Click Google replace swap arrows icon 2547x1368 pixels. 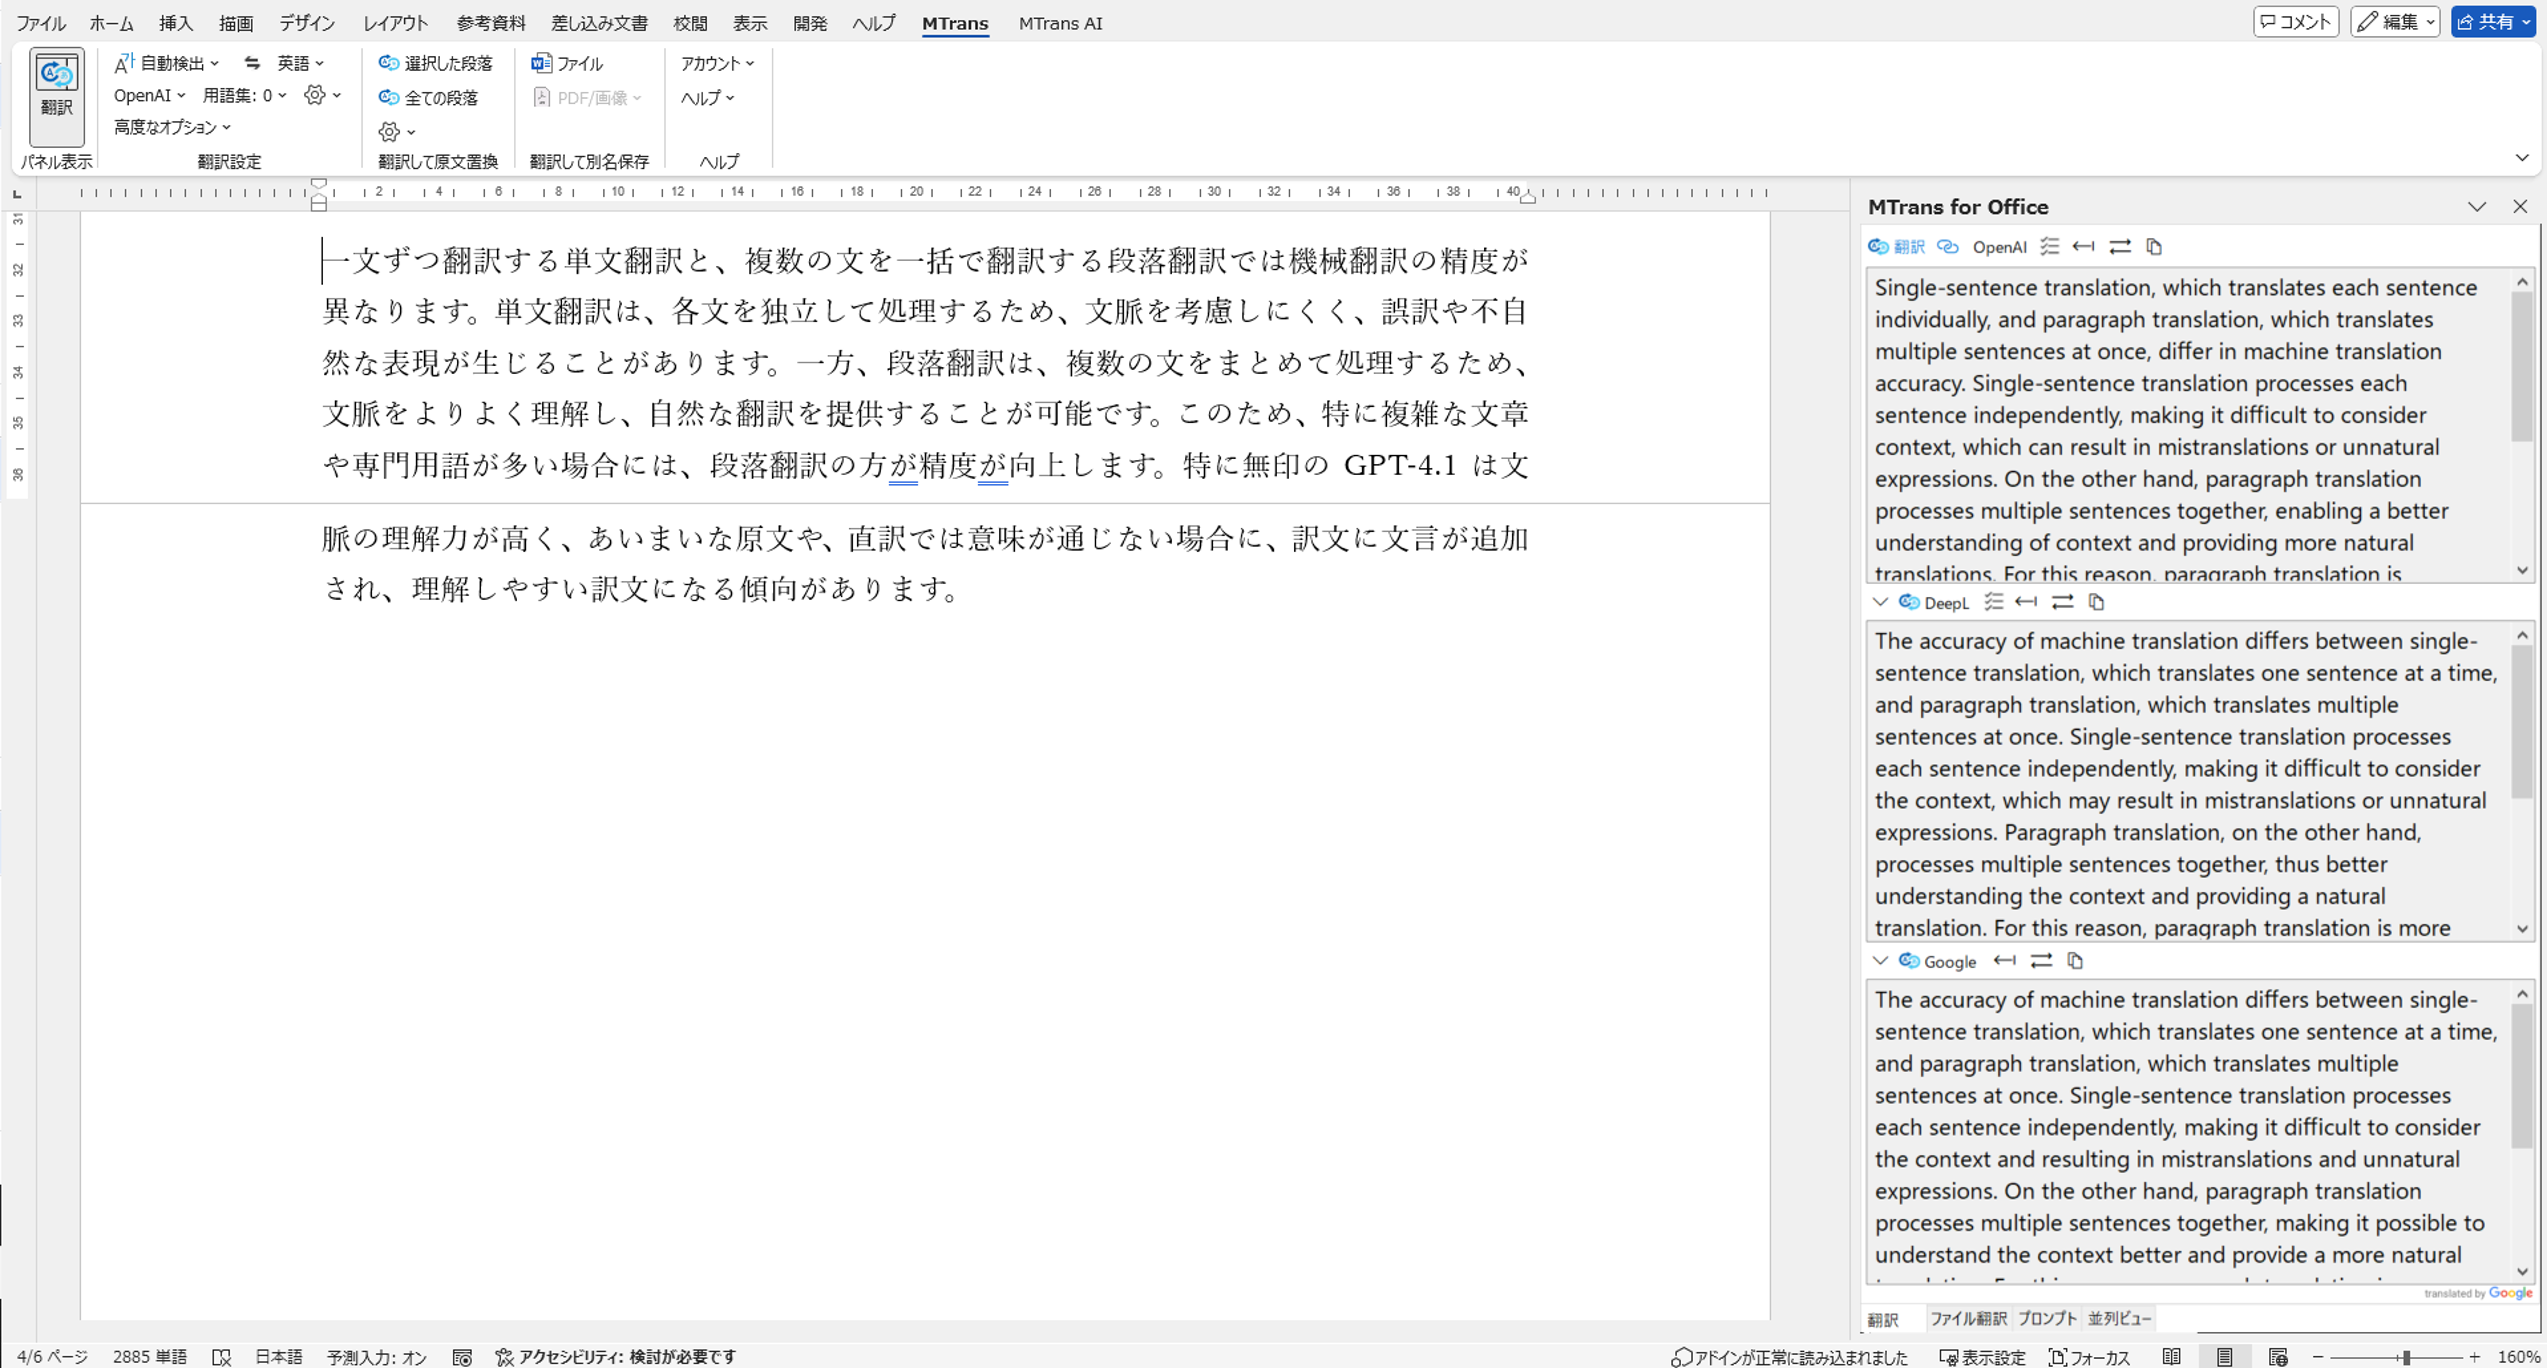(x=2041, y=960)
